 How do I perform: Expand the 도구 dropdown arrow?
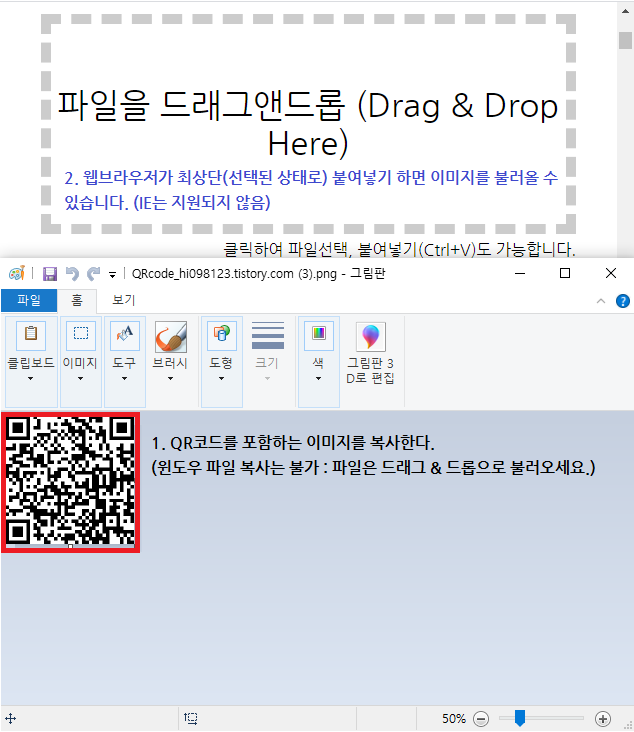click(124, 379)
